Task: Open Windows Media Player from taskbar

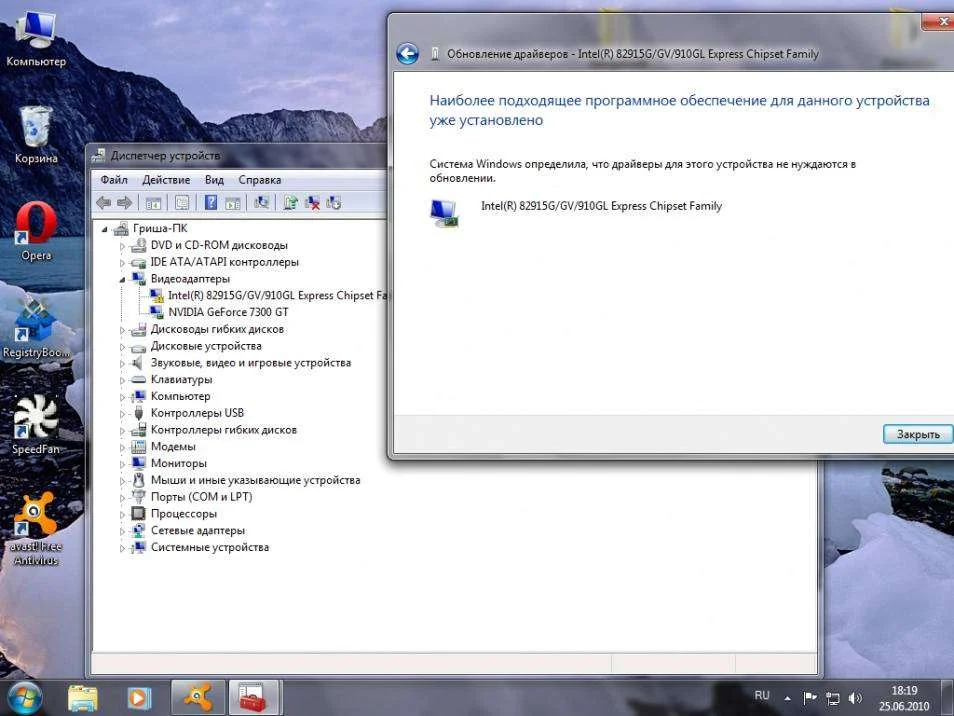Action: tap(139, 696)
